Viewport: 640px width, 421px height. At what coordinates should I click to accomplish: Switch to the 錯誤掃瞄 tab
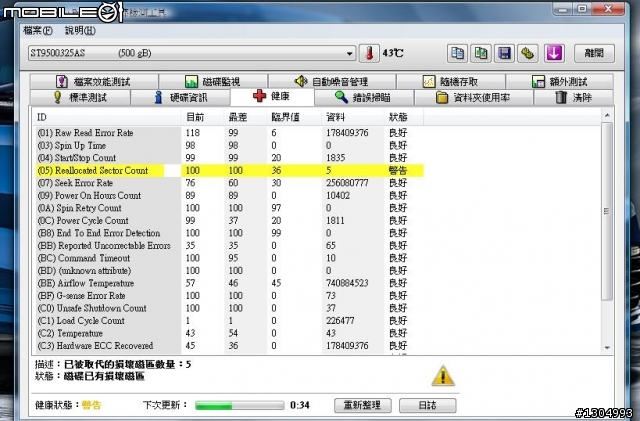point(364,98)
